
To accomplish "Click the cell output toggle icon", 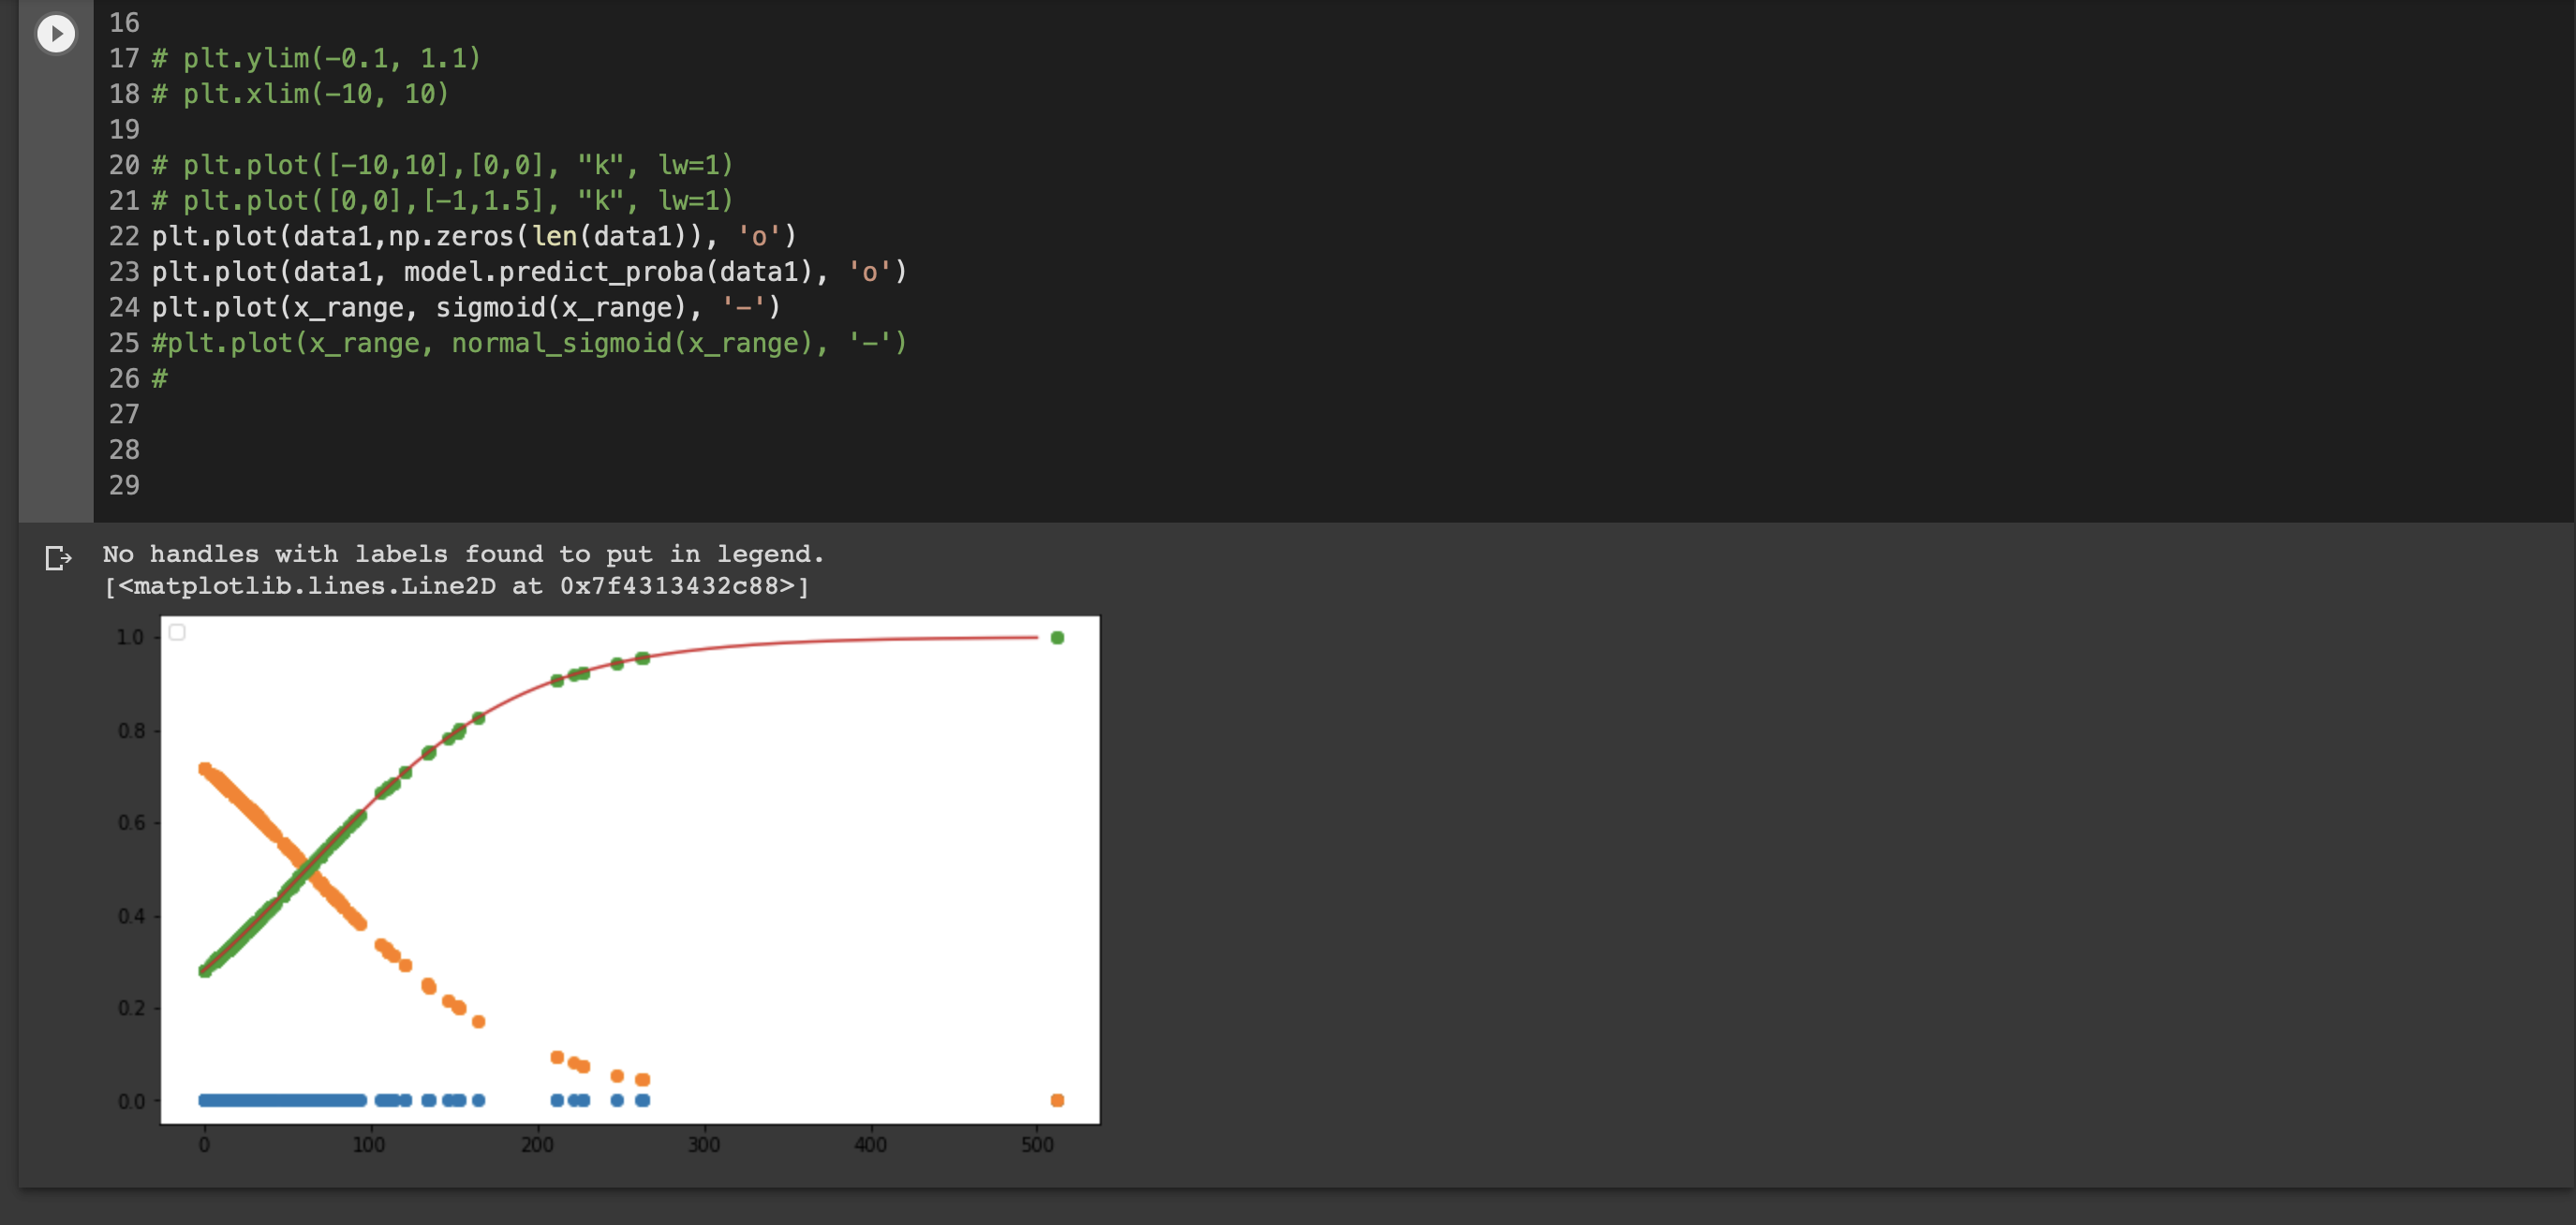I will (x=58, y=558).
